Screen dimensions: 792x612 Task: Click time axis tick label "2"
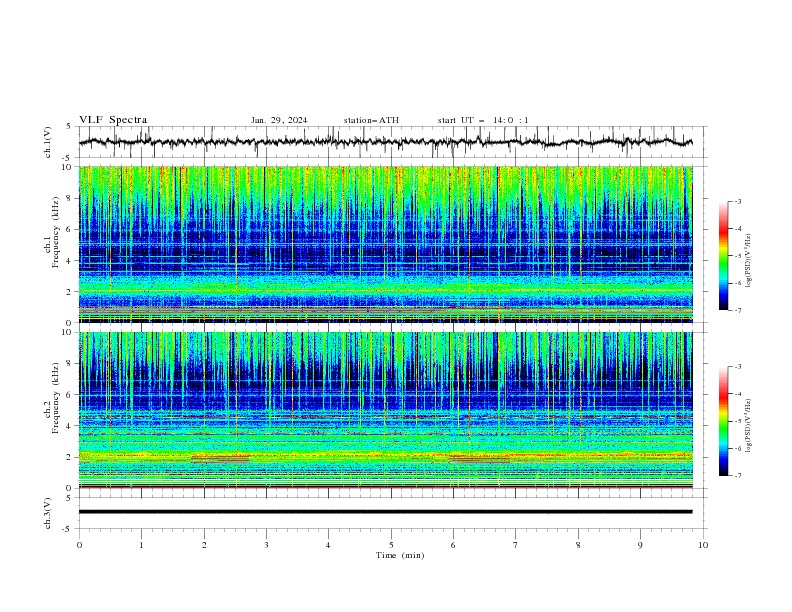coord(204,545)
